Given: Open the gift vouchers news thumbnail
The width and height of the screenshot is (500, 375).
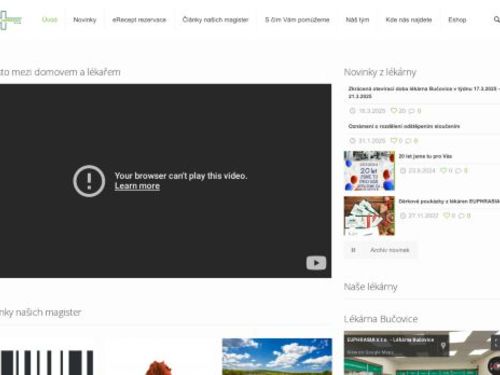Looking at the screenshot, I should [369, 216].
